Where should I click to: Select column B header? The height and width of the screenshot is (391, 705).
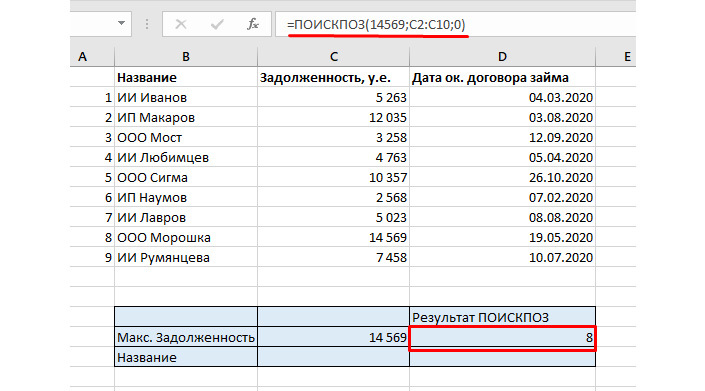tap(186, 57)
